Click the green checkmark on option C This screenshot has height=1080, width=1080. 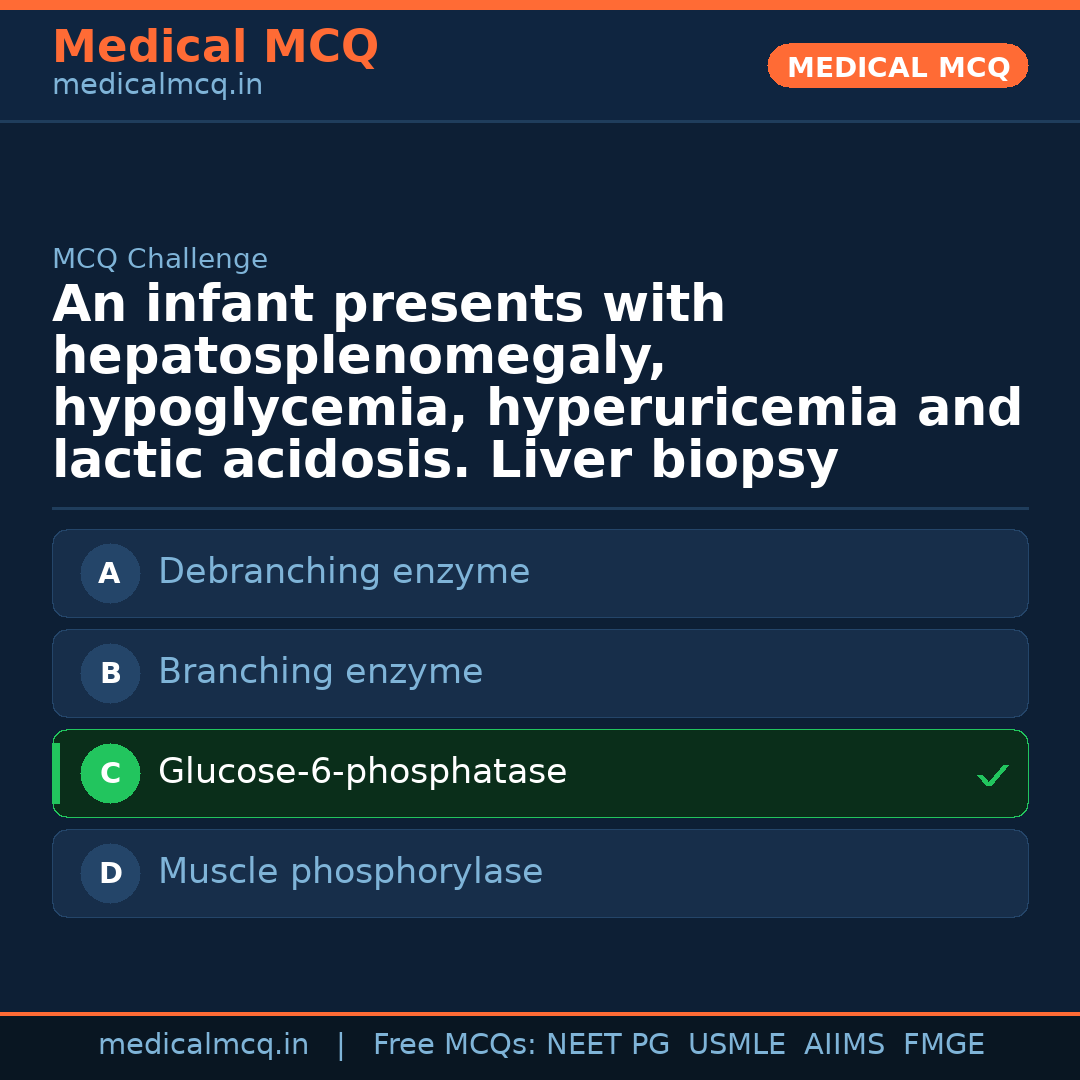pos(992,775)
